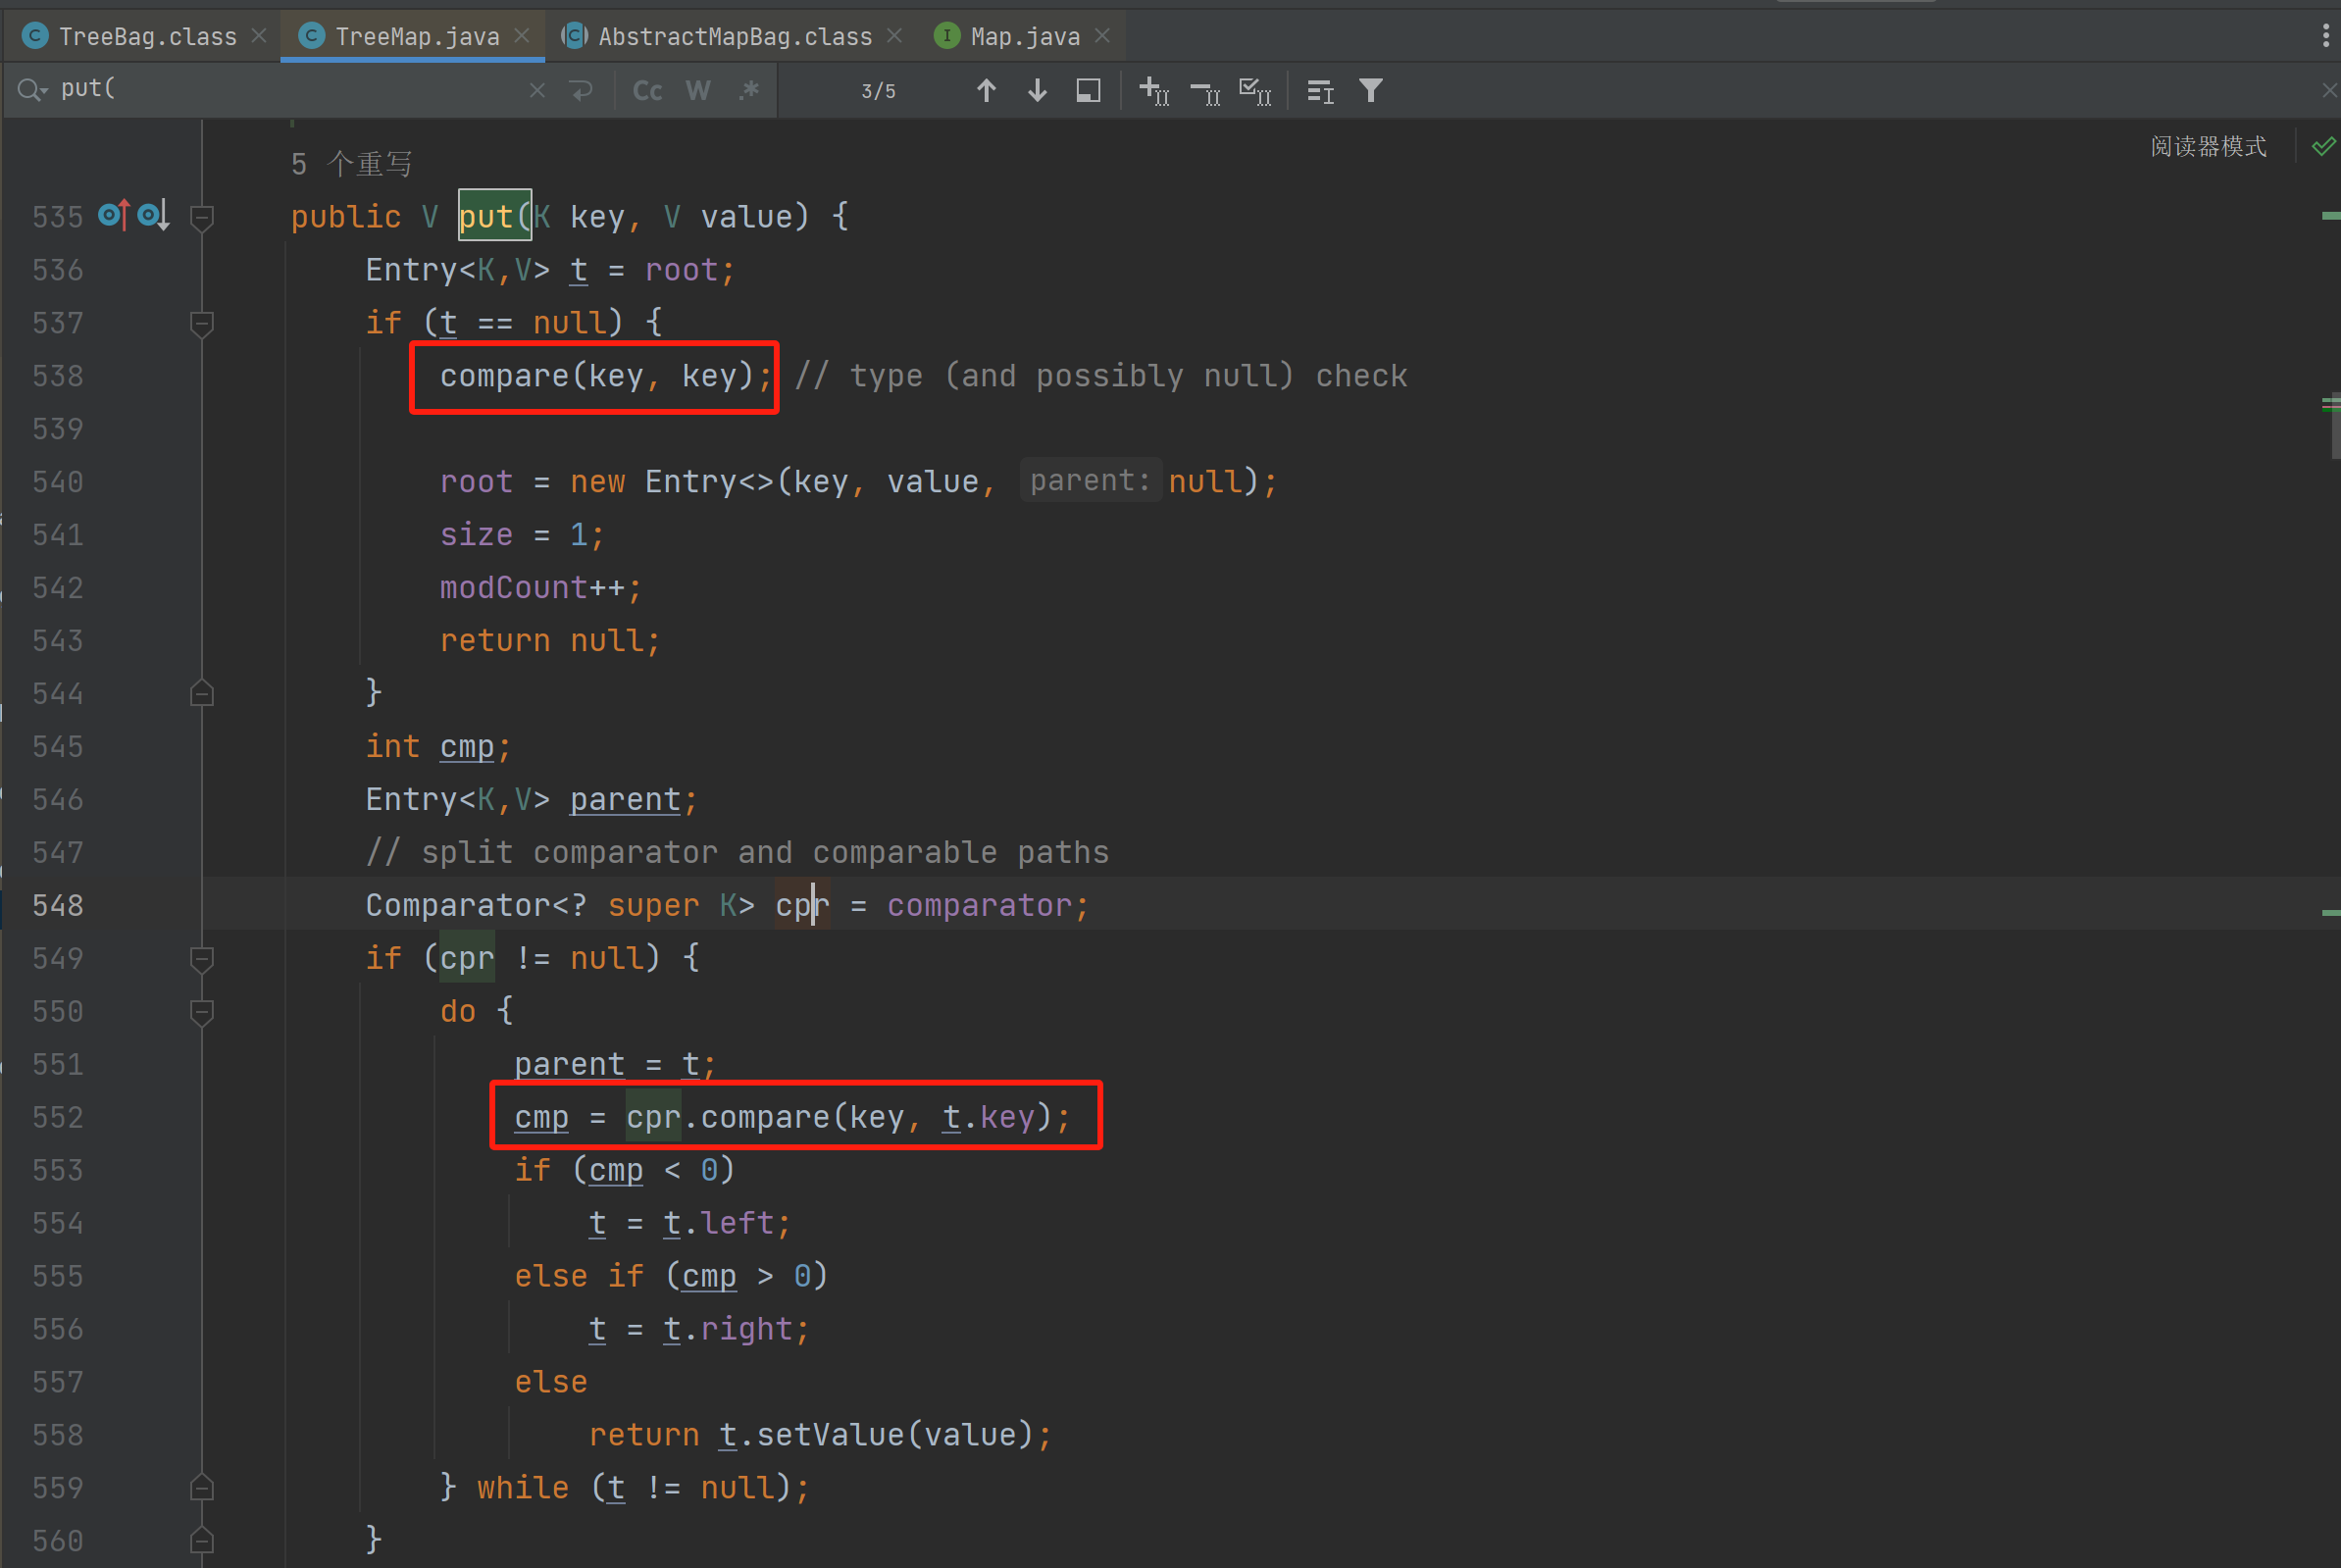Click the filter search results icon
Viewport: 2341px width, 1568px height.
tap(1370, 91)
